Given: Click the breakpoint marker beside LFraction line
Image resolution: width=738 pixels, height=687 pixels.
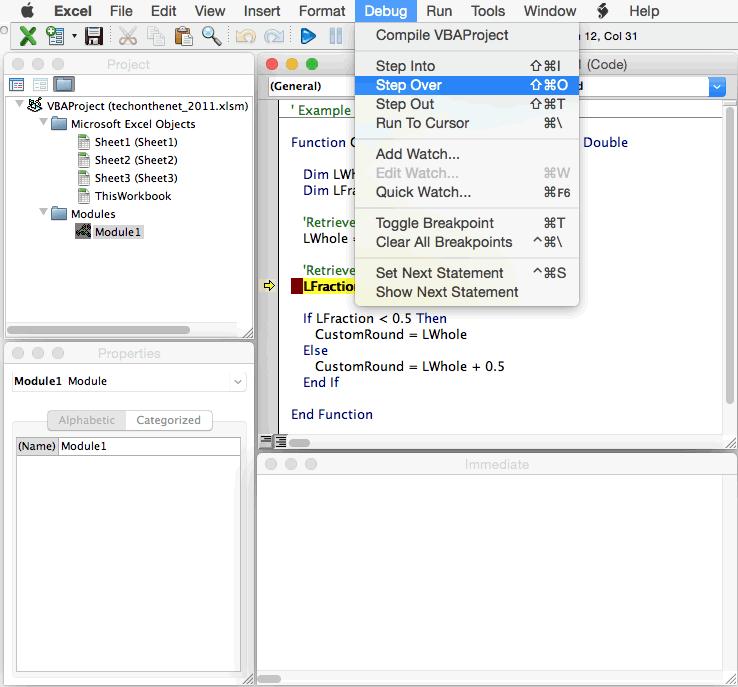Looking at the screenshot, I should pyautogui.click(x=297, y=286).
